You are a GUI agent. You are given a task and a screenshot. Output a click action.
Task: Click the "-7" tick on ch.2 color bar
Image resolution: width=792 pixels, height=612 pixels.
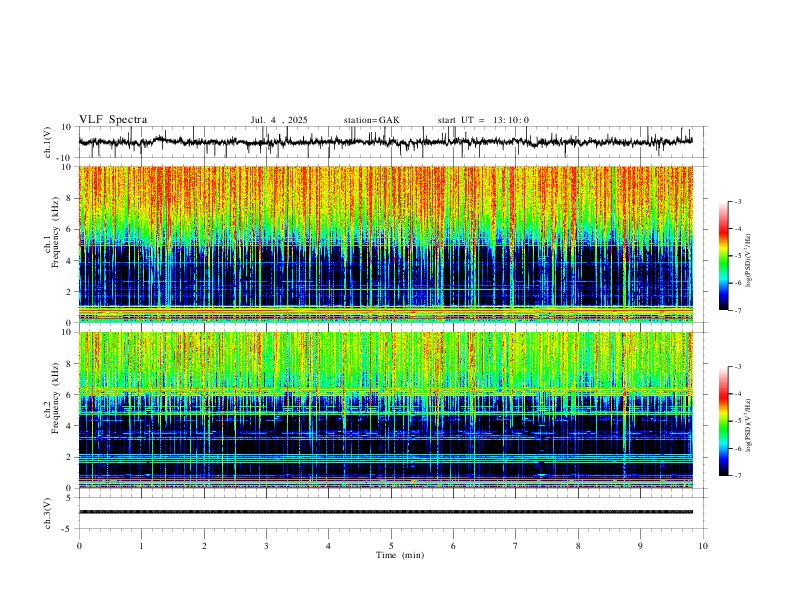click(737, 476)
